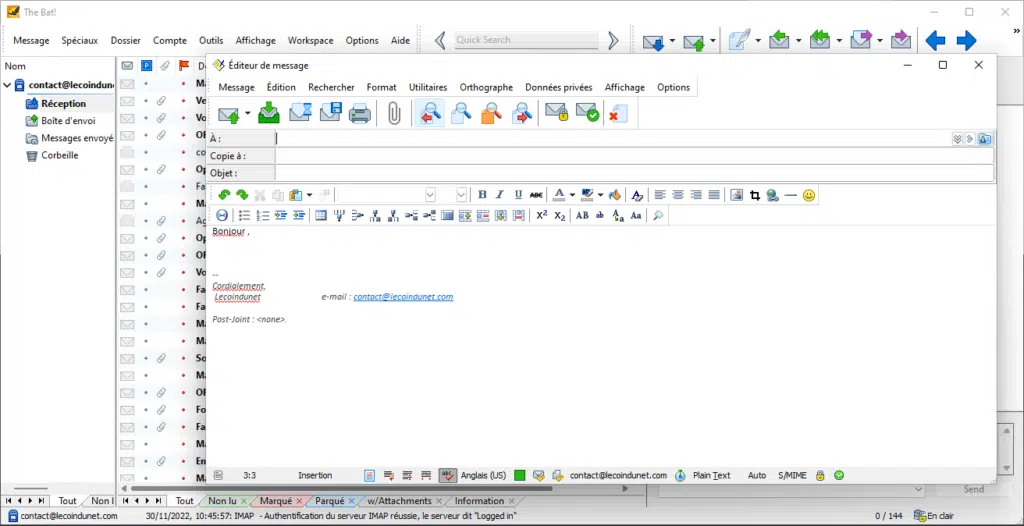Image resolution: width=1024 pixels, height=526 pixels.
Task: Click the envelope with green checkmark icon
Action: click(587, 113)
